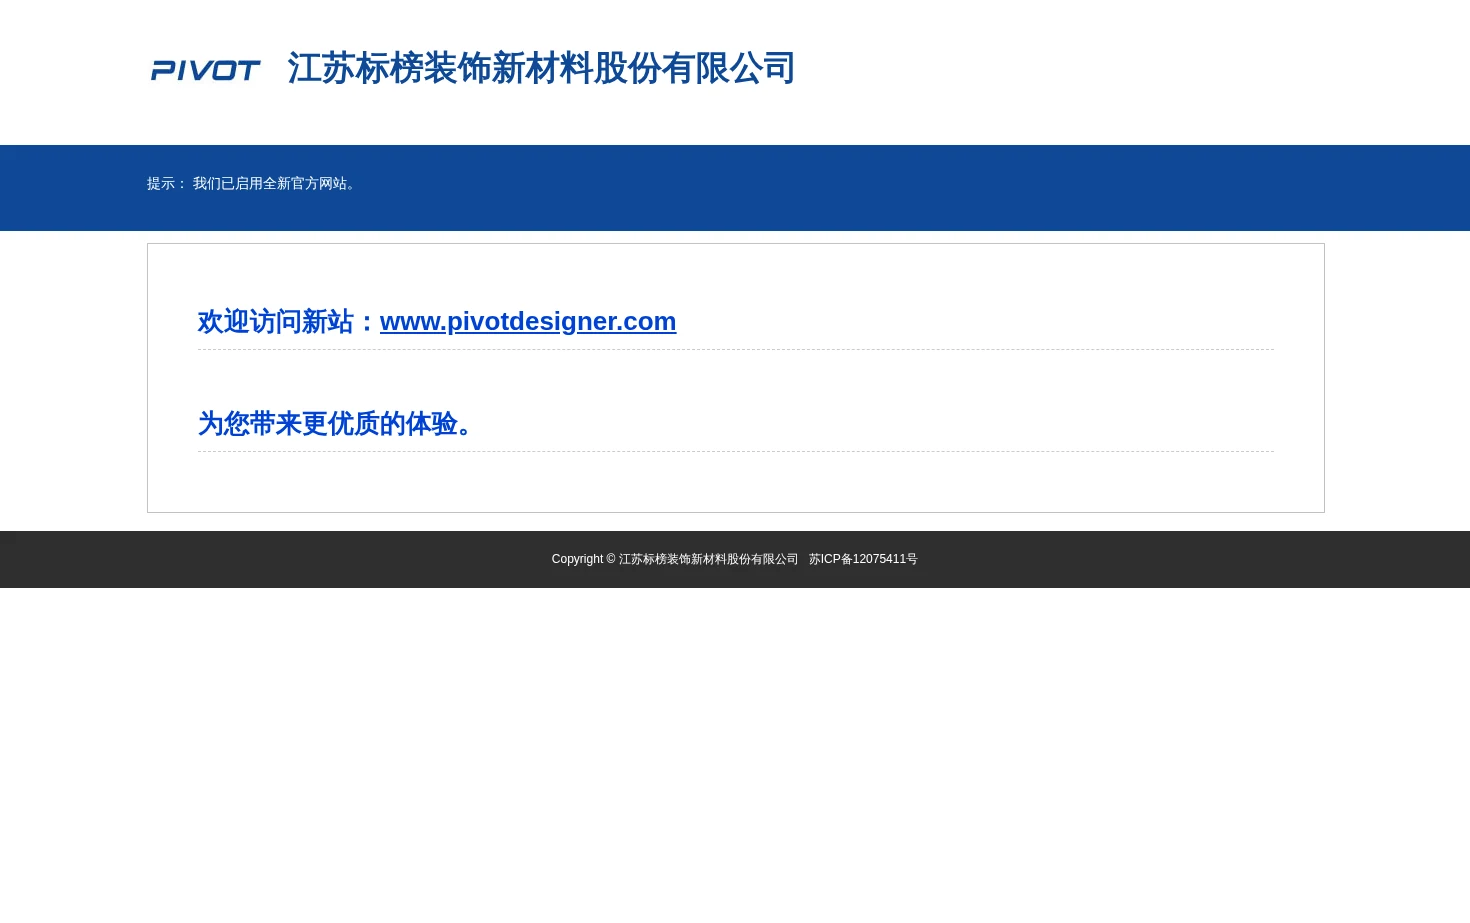Click the text 为您带来更优质的体验。

point(341,424)
